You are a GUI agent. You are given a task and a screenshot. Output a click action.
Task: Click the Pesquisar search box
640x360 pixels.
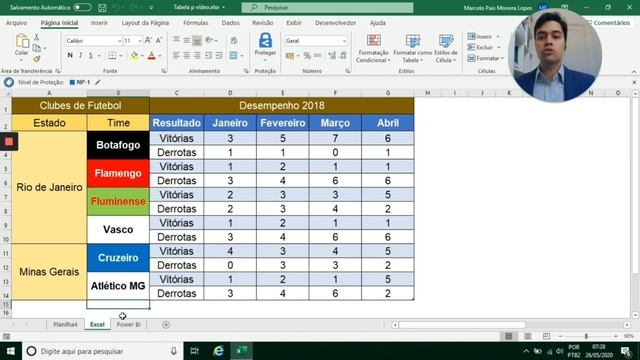click(x=327, y=7)
